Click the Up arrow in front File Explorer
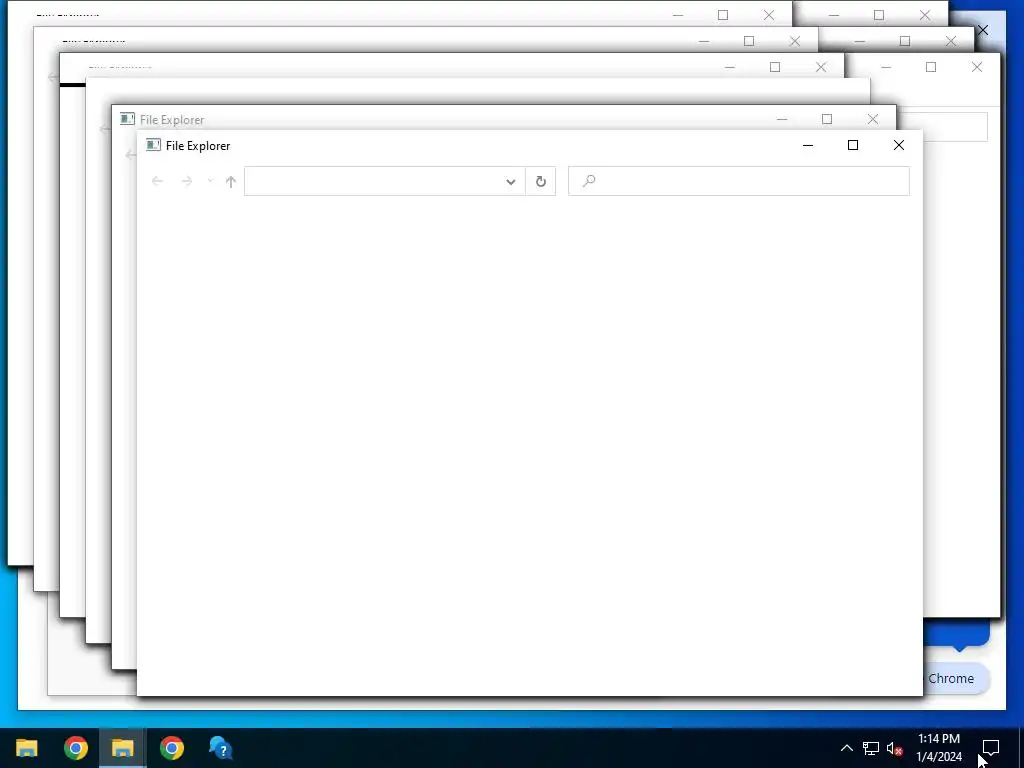This screenshot has height=768, width=1024. tap(231, 182)
